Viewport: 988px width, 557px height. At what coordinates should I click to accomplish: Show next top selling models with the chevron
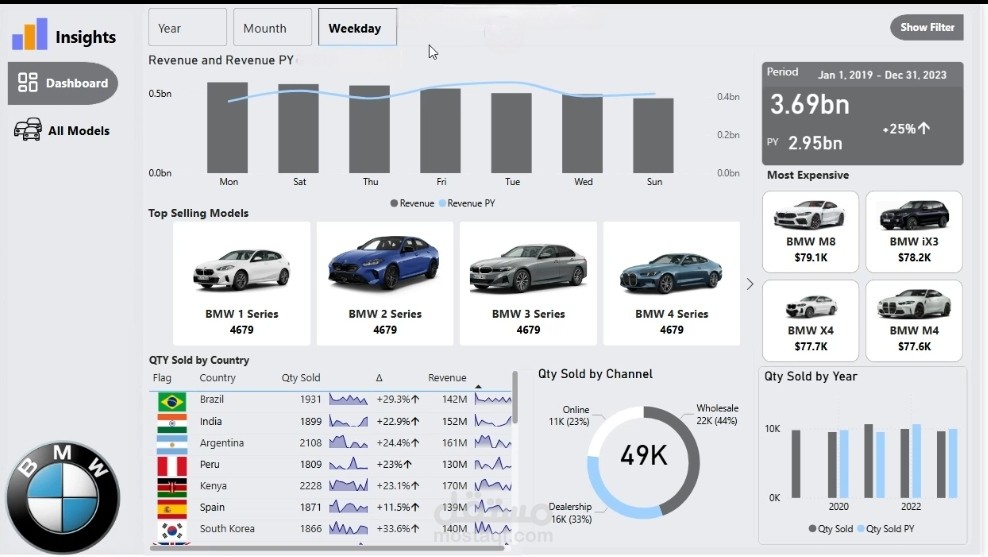click(x=750, y=284)
